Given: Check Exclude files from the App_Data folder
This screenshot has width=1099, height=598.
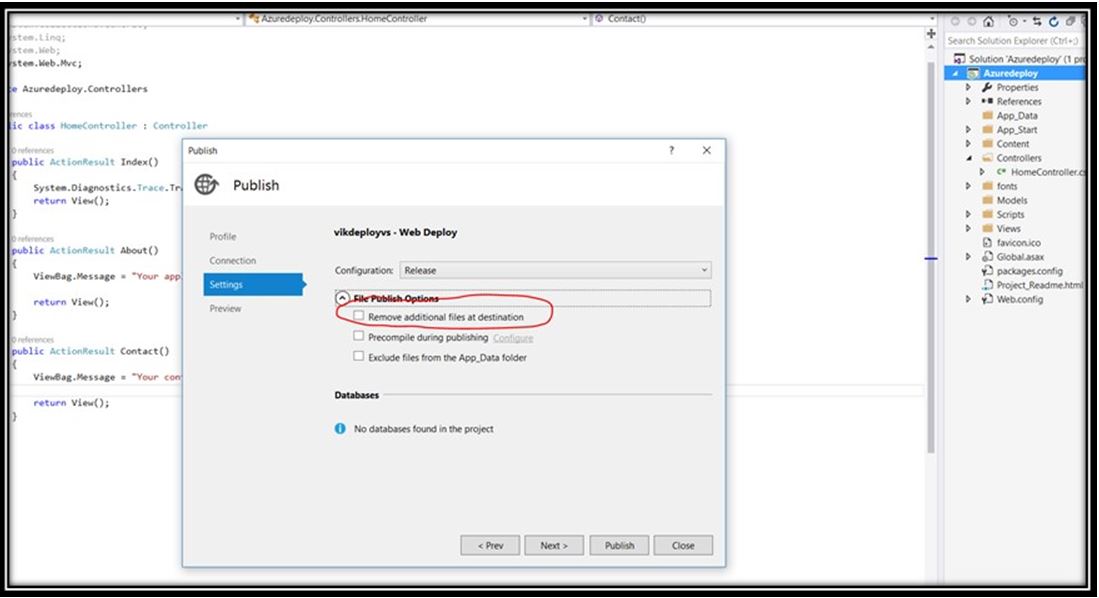Looking at the screenshot, I should [x=359, y=356].
